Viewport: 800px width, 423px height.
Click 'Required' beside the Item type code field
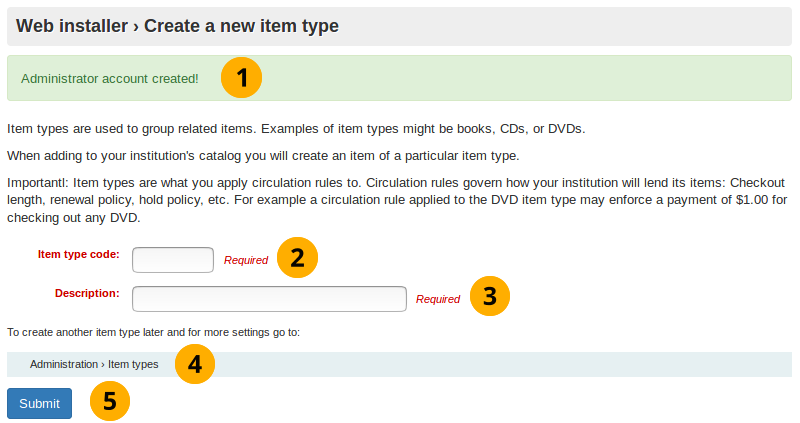pyautogui.click(x=246, y=260)
